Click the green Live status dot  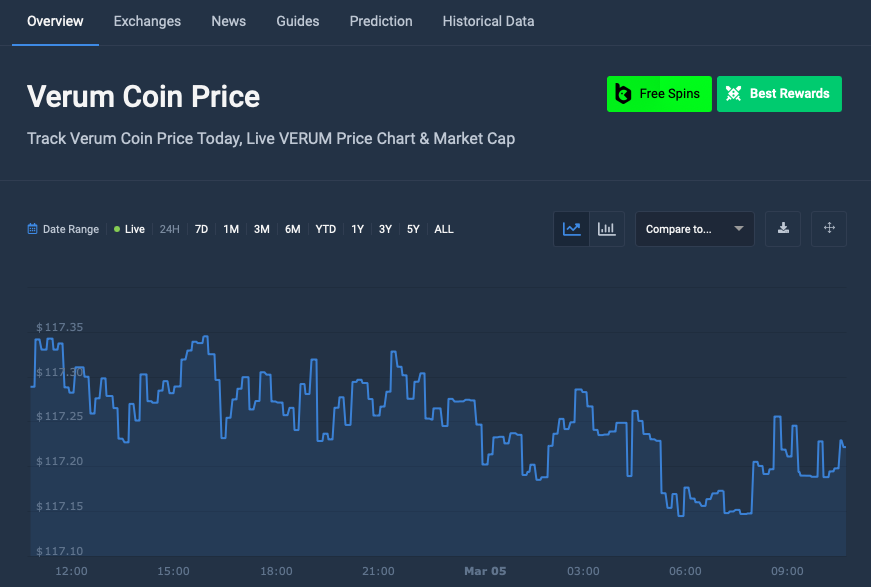(118, 229)
